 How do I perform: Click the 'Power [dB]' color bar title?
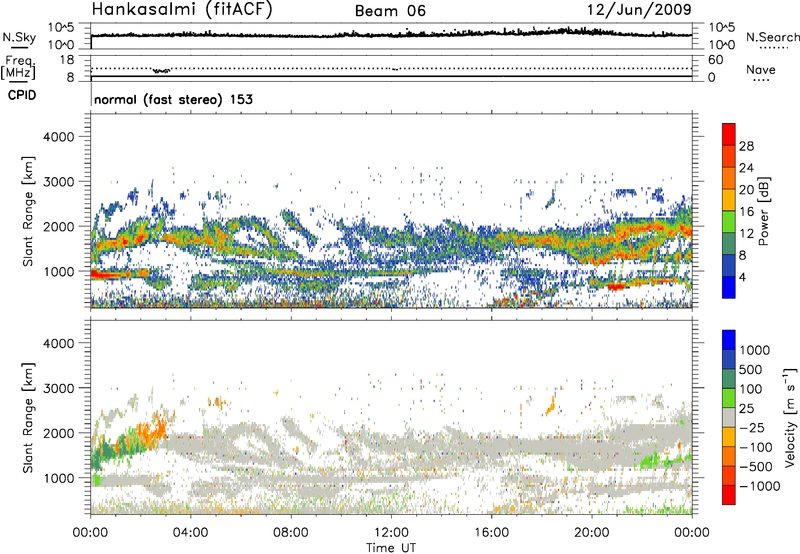pyautogui.click(x=764, y=211)
